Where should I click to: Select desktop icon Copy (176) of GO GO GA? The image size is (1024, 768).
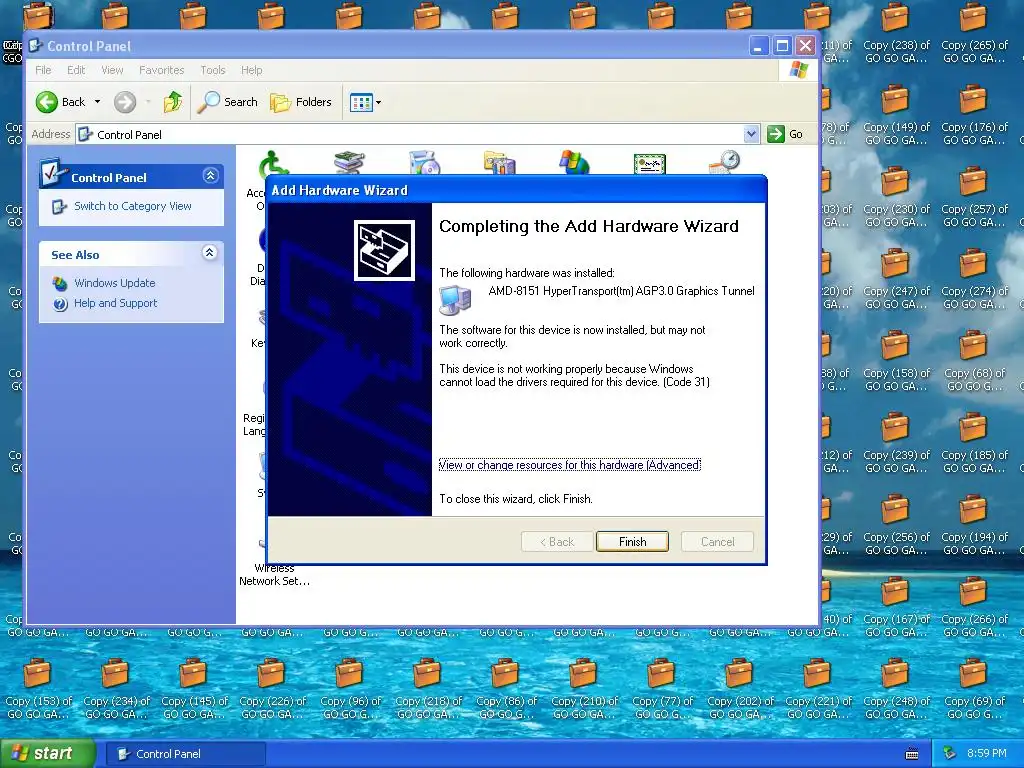point(974,115)
